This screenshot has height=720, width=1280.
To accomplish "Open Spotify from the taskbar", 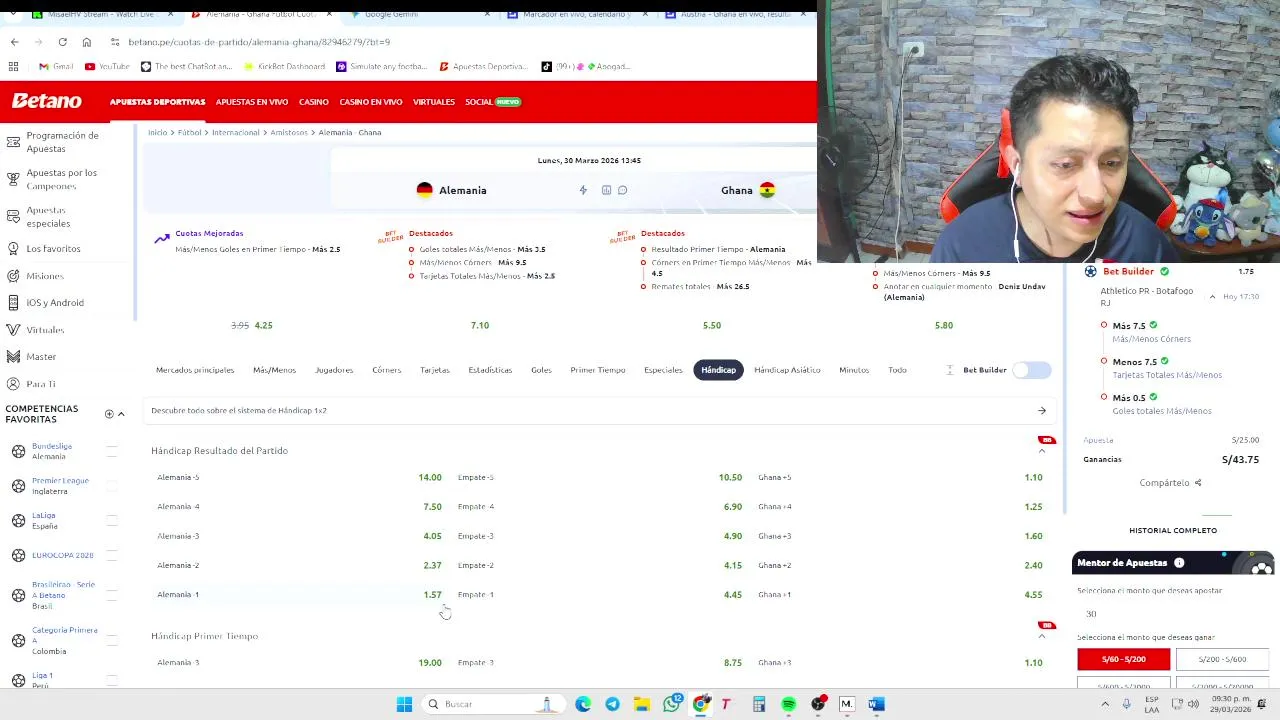I will [789, 704].
